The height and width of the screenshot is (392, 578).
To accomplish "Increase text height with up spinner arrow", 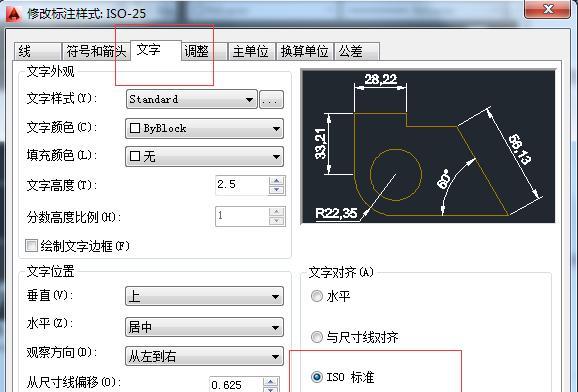I will (276, 181).
